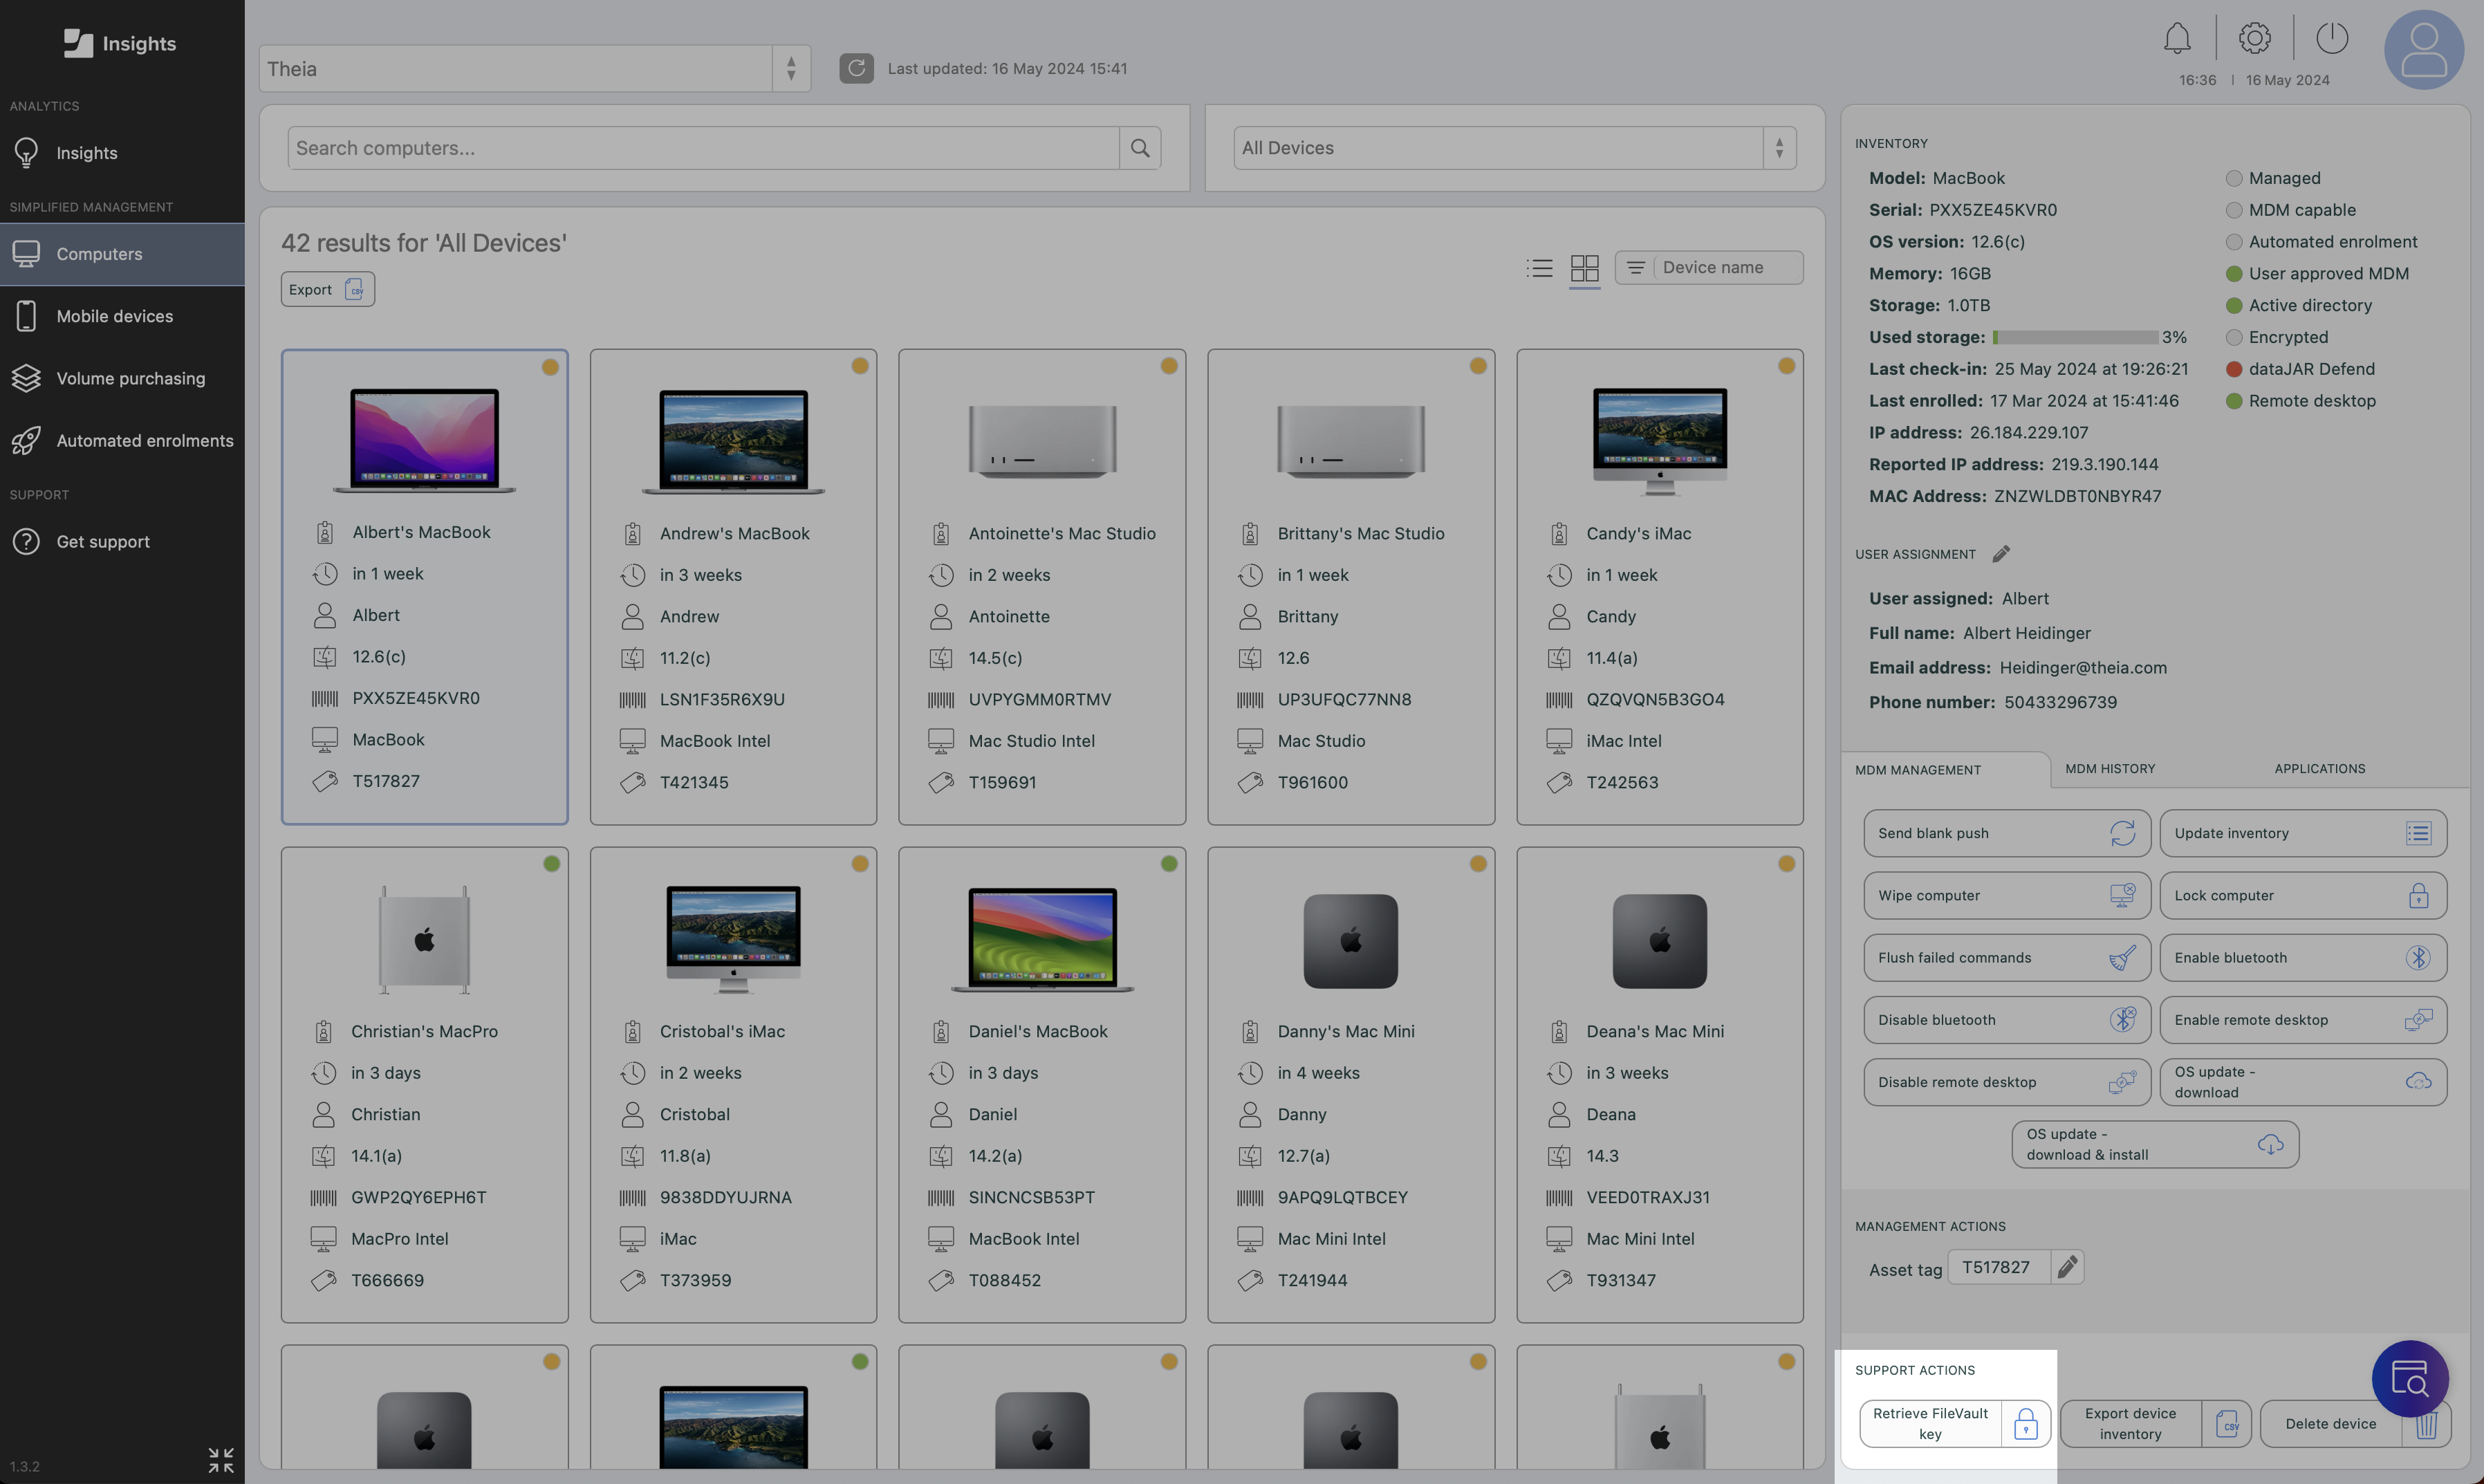The image size is (2484, 1484).
Task: Switch to the Applications tab
Action: click(2319, 768)
